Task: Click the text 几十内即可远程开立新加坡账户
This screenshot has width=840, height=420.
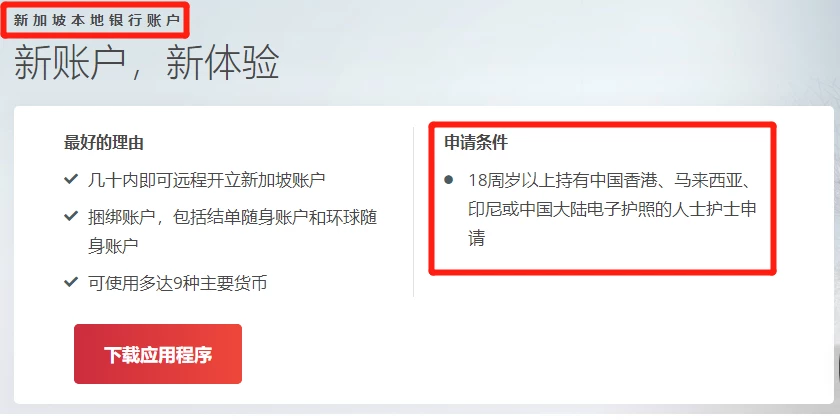Action: [x=207, y=179]
